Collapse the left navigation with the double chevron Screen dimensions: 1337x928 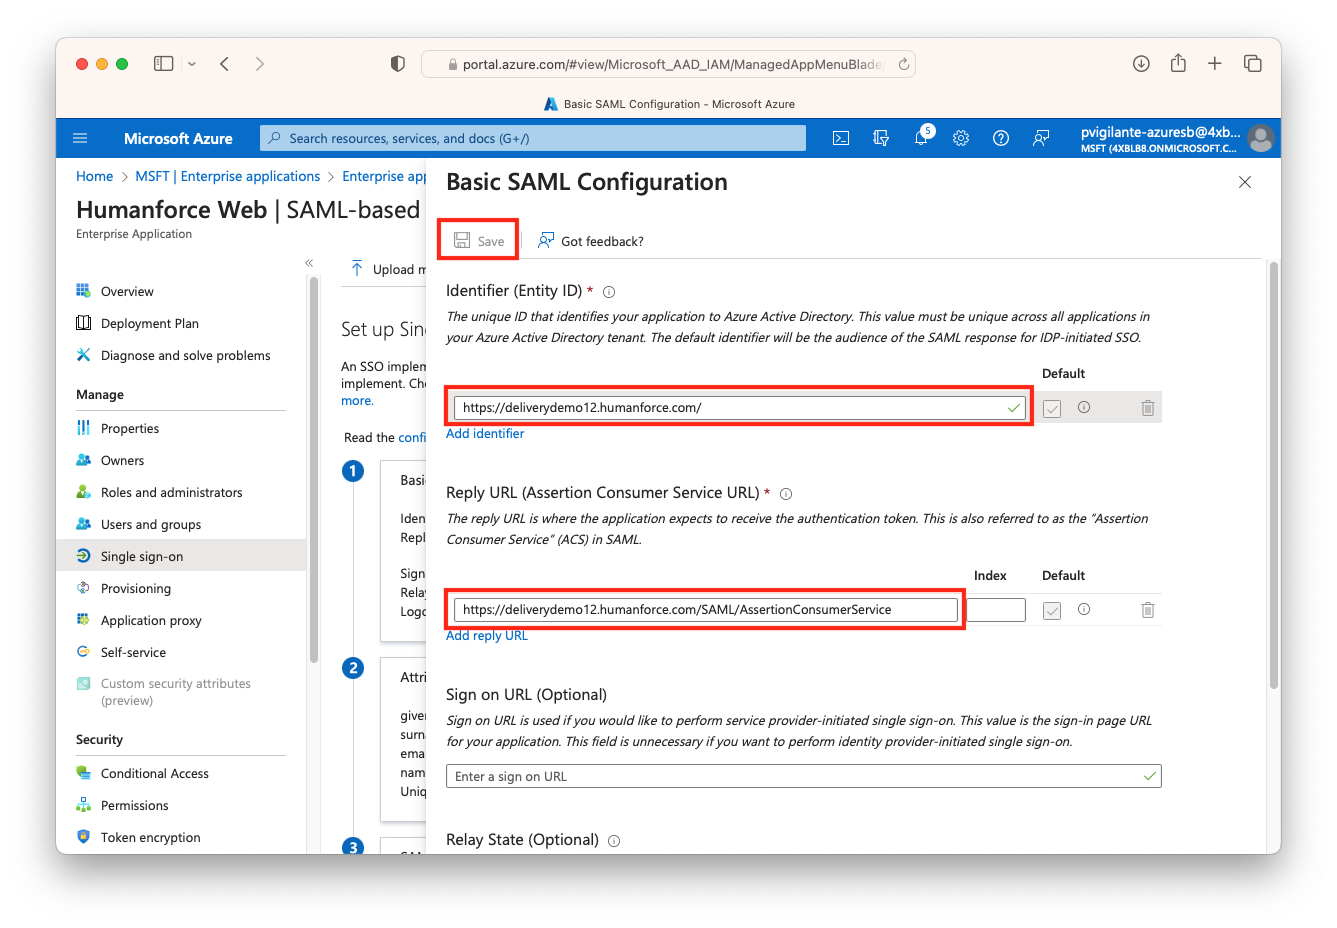tap(309, 262)
